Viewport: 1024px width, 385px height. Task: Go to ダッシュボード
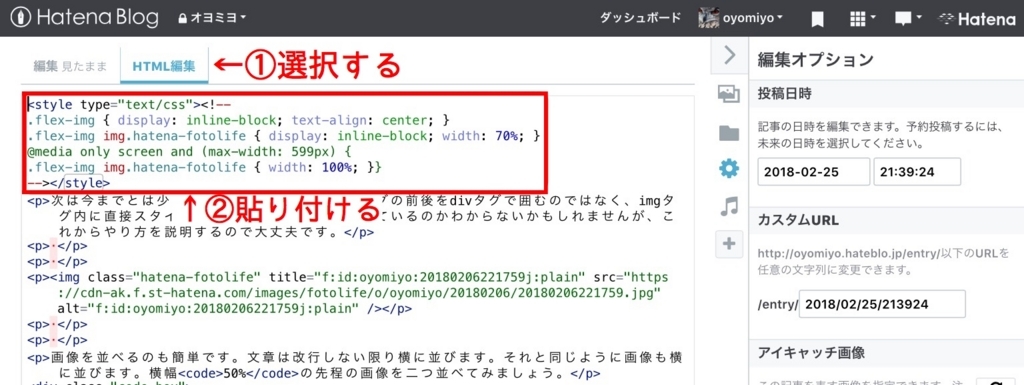point(640,18)
